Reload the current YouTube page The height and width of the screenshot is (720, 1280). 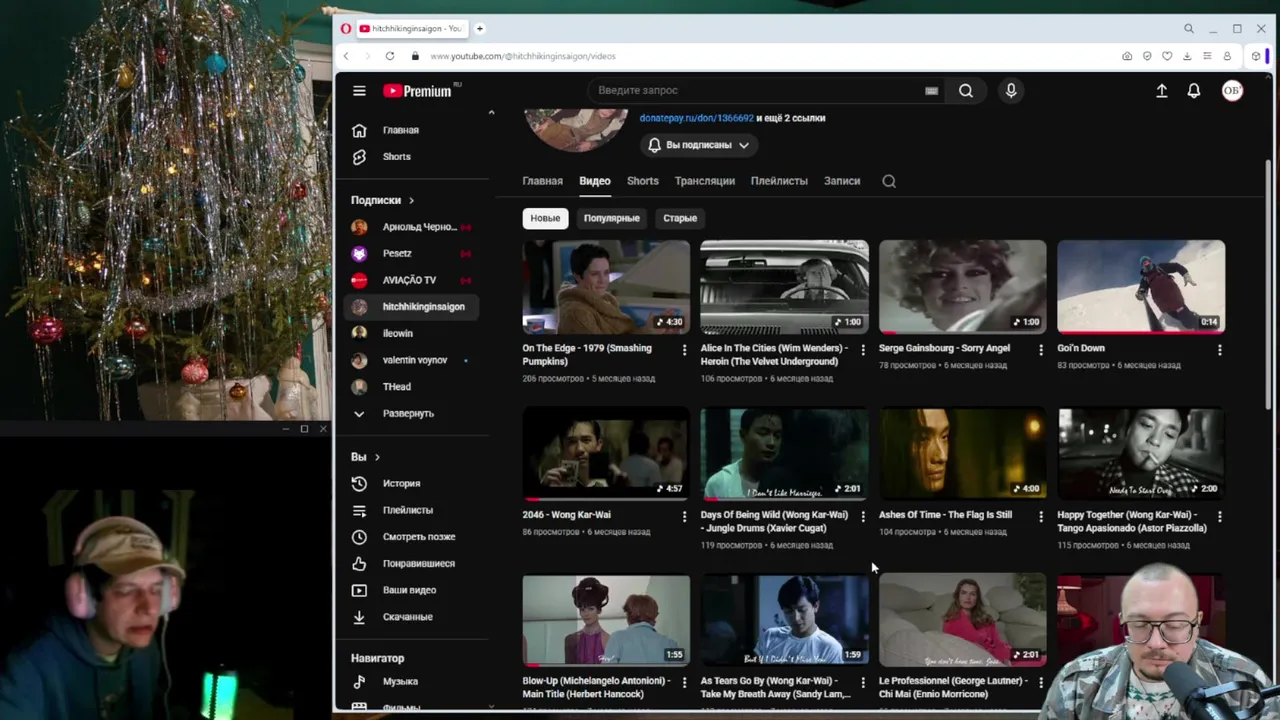coord(389,56)
